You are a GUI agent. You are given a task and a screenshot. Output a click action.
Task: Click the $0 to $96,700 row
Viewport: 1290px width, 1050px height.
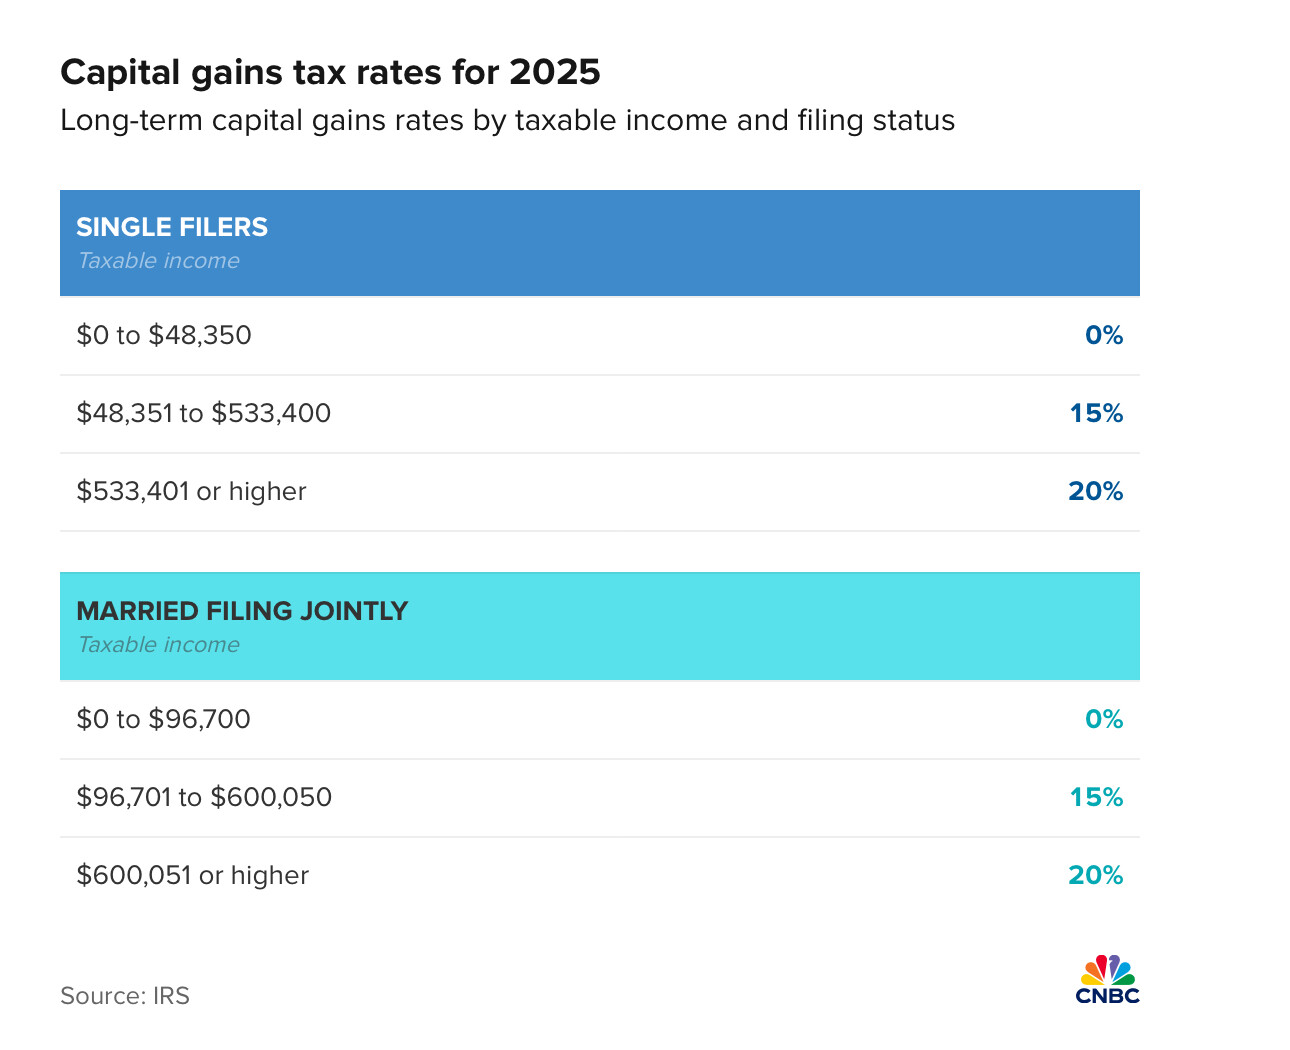point(164,719)
